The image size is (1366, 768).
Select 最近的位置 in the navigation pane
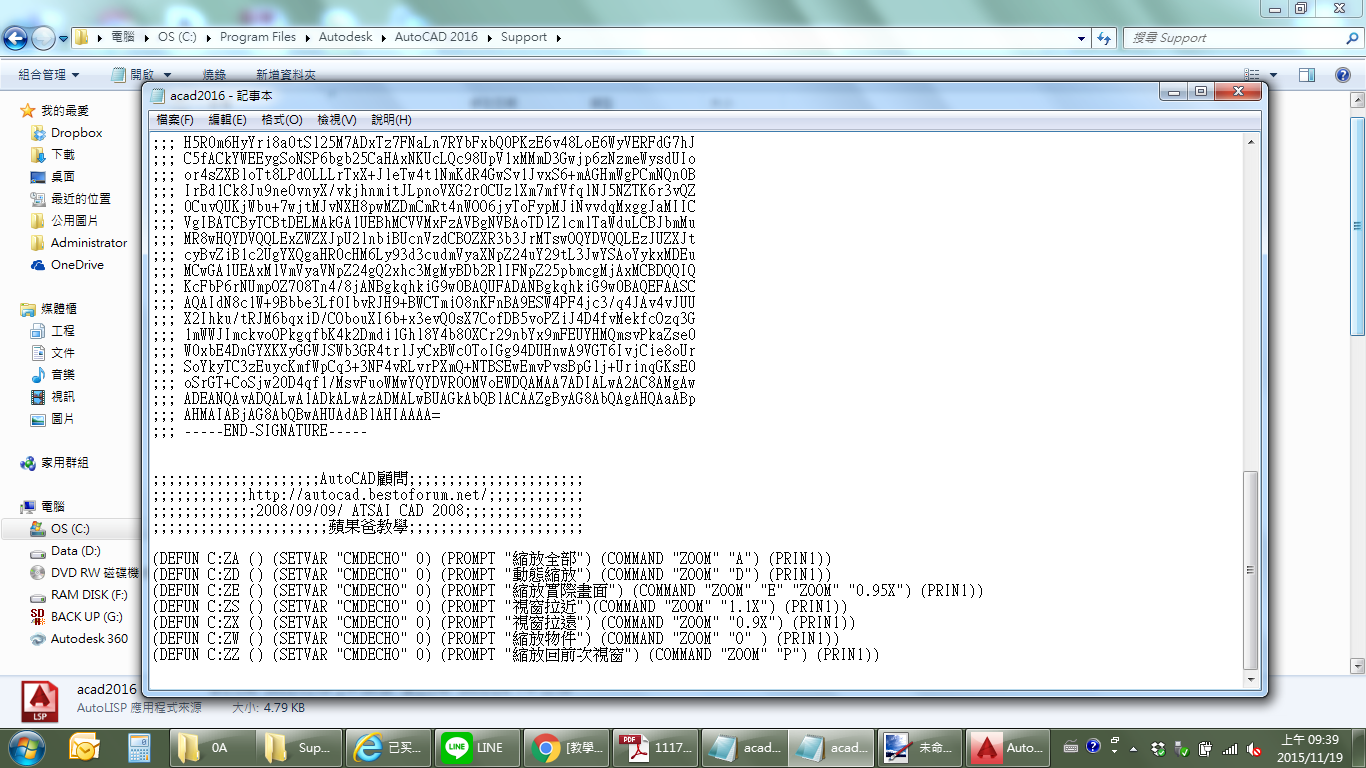[x=81, y=198]
